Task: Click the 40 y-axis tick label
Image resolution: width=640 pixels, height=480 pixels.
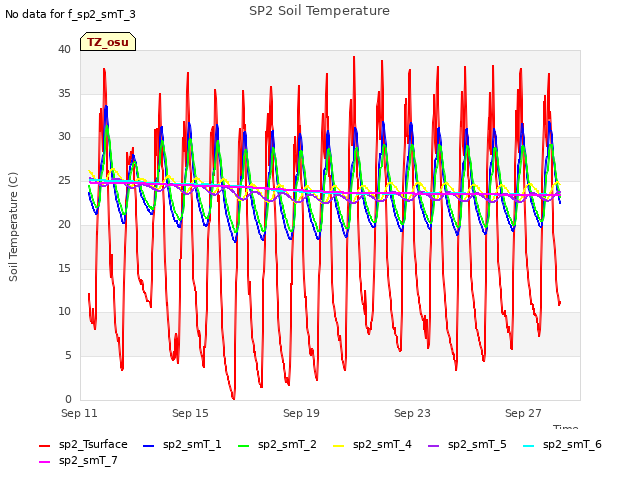Action: 64,49
